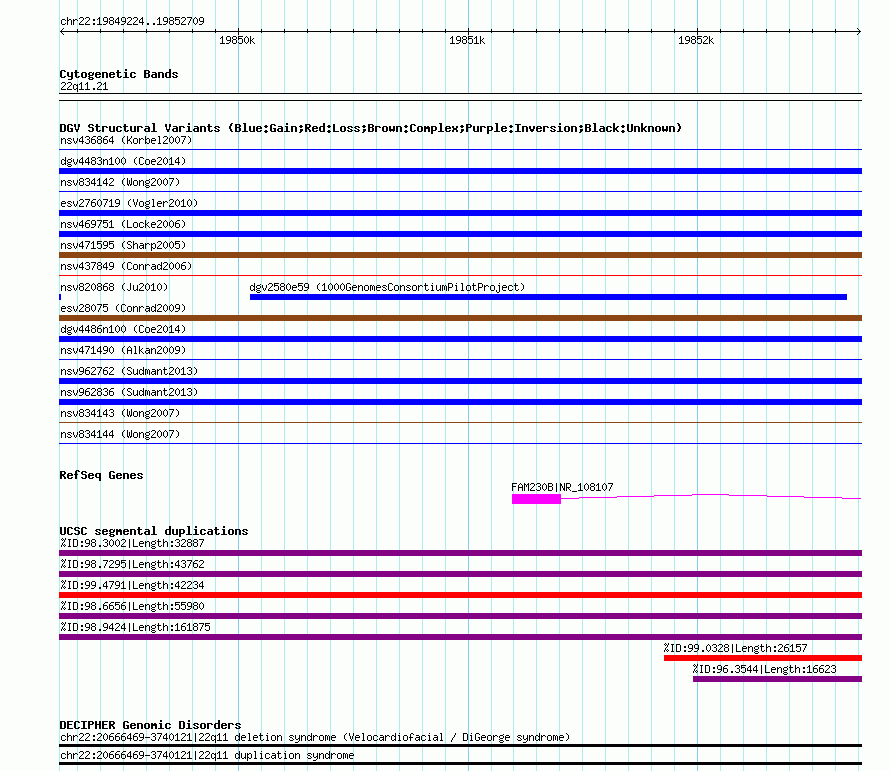Click the UCSC segmental duplications title

coord(154,531)
